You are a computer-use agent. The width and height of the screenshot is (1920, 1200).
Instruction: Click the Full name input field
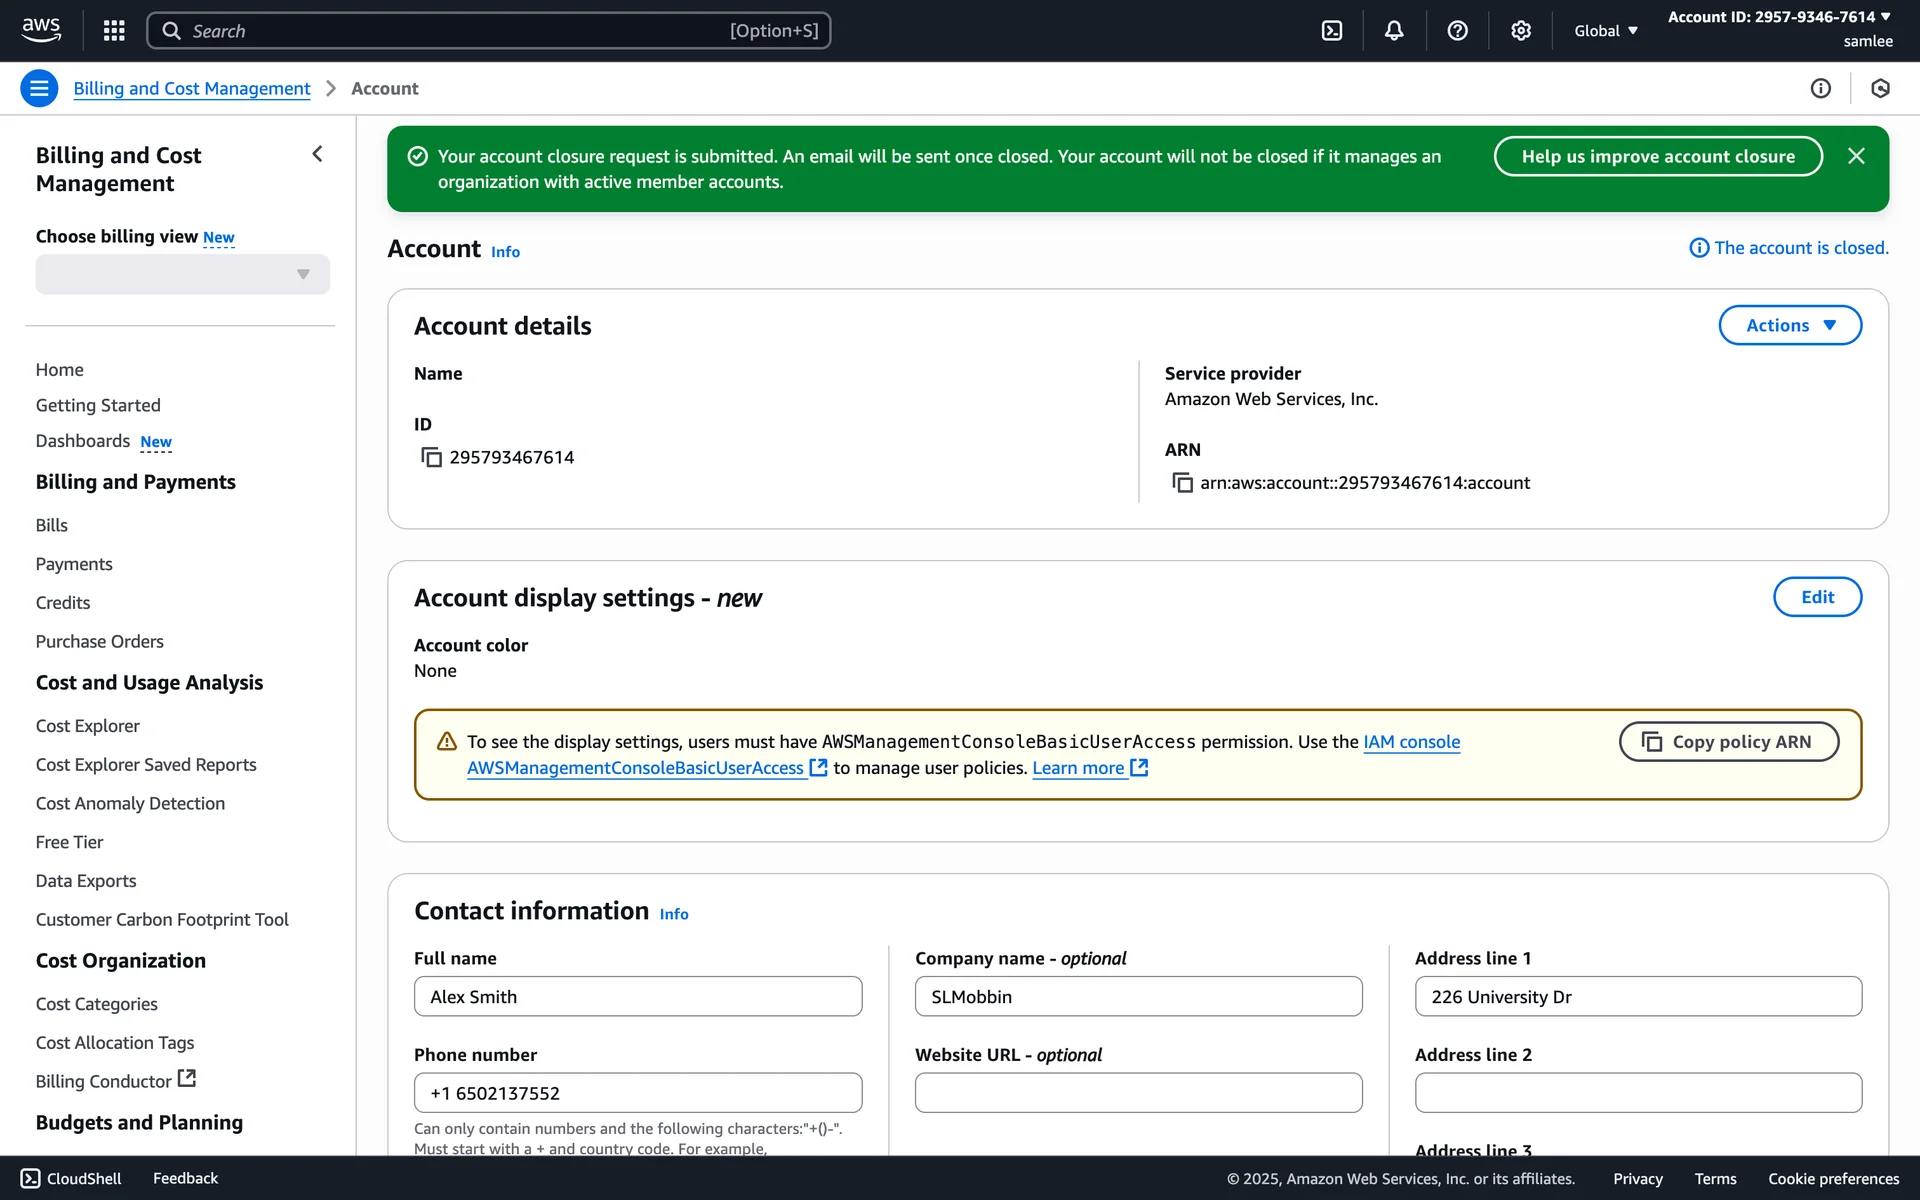pos(637,996)
